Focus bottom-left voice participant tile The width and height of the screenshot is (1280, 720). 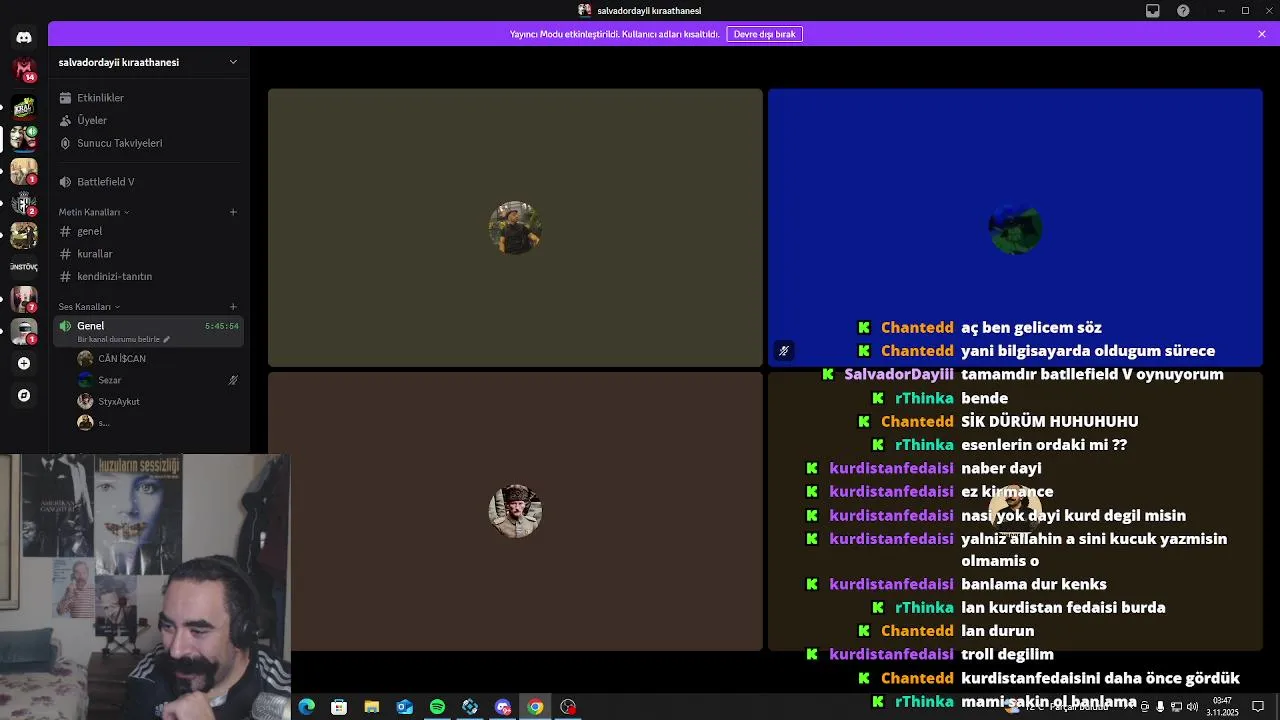[515, 512]
